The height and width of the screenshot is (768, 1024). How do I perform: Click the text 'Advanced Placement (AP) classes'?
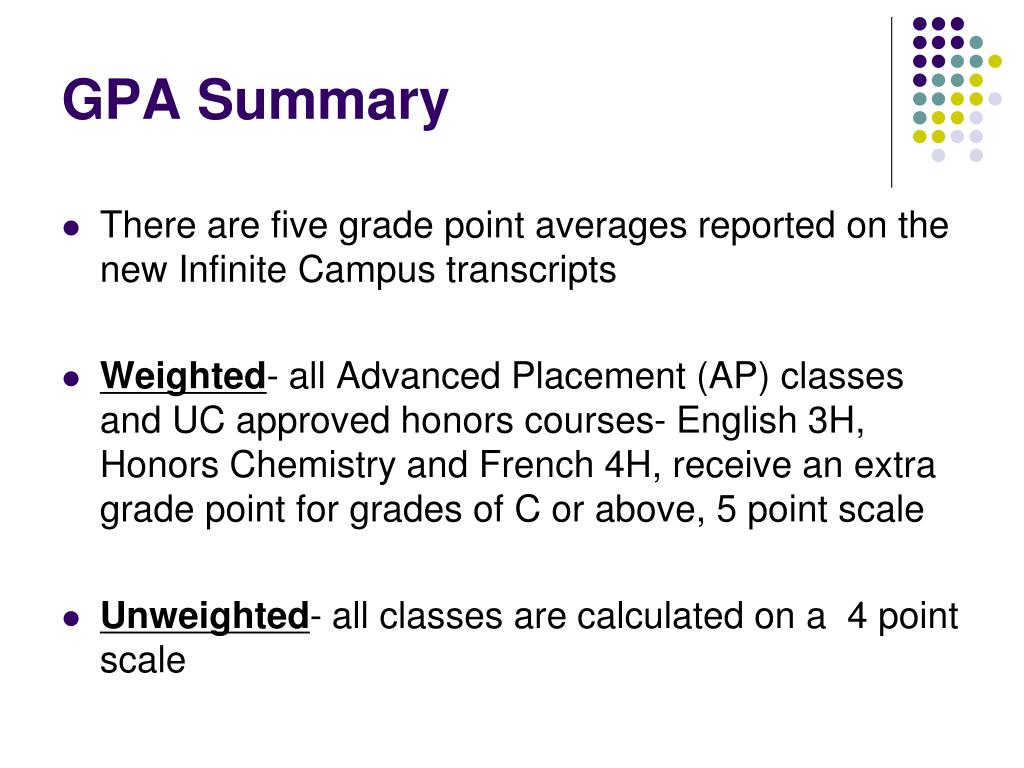[x=620, y=377]
